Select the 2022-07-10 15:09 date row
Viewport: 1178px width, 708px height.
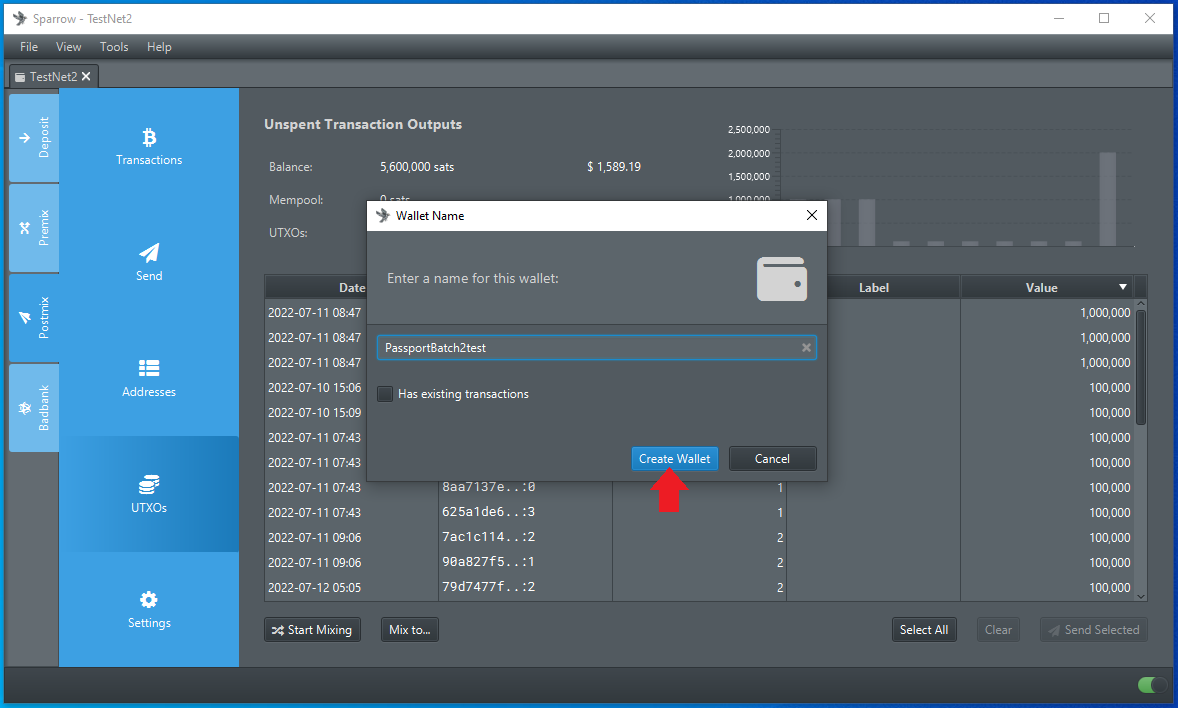[315, 412]
